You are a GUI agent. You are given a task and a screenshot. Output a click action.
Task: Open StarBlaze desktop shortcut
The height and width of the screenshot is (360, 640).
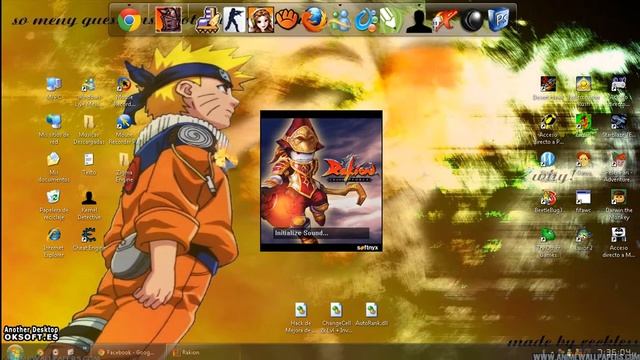(x=618, y=126)
